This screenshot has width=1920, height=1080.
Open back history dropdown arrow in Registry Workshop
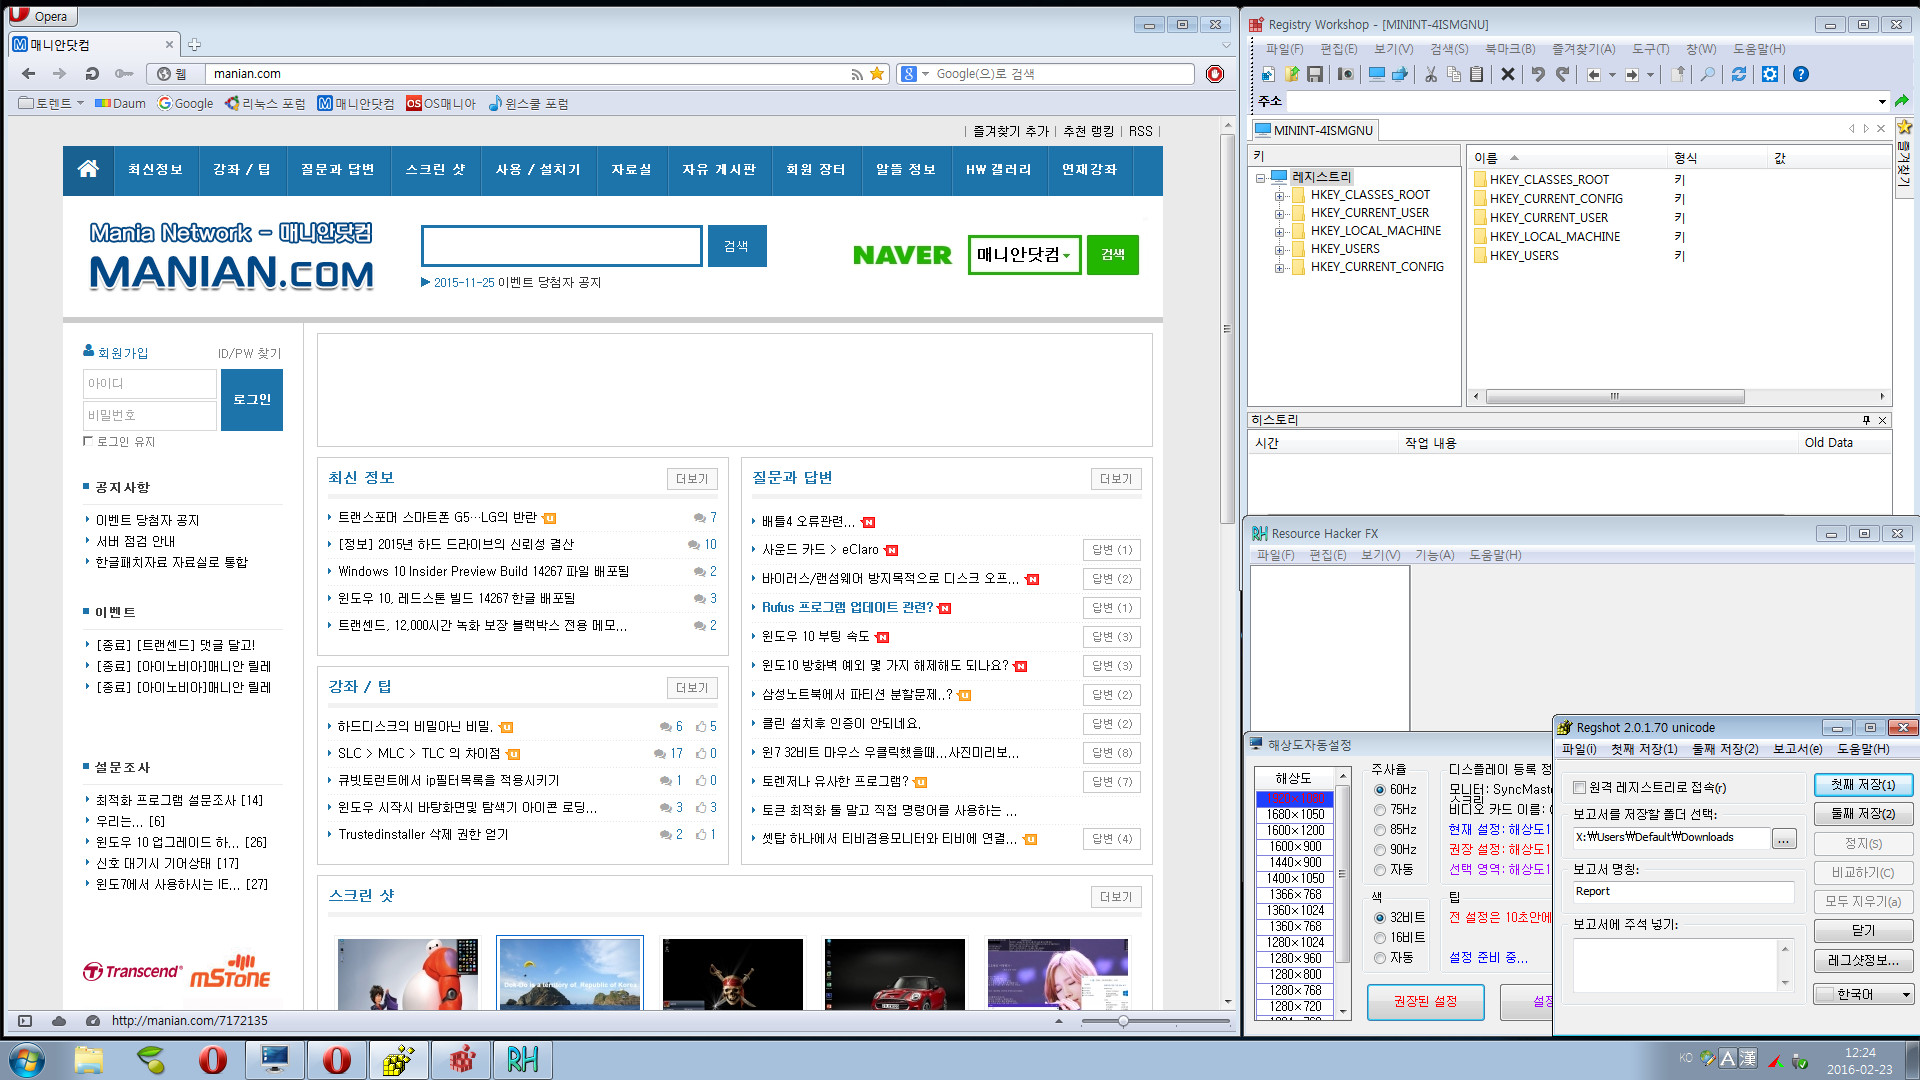pyautogui.click(x=1612, y=75)
